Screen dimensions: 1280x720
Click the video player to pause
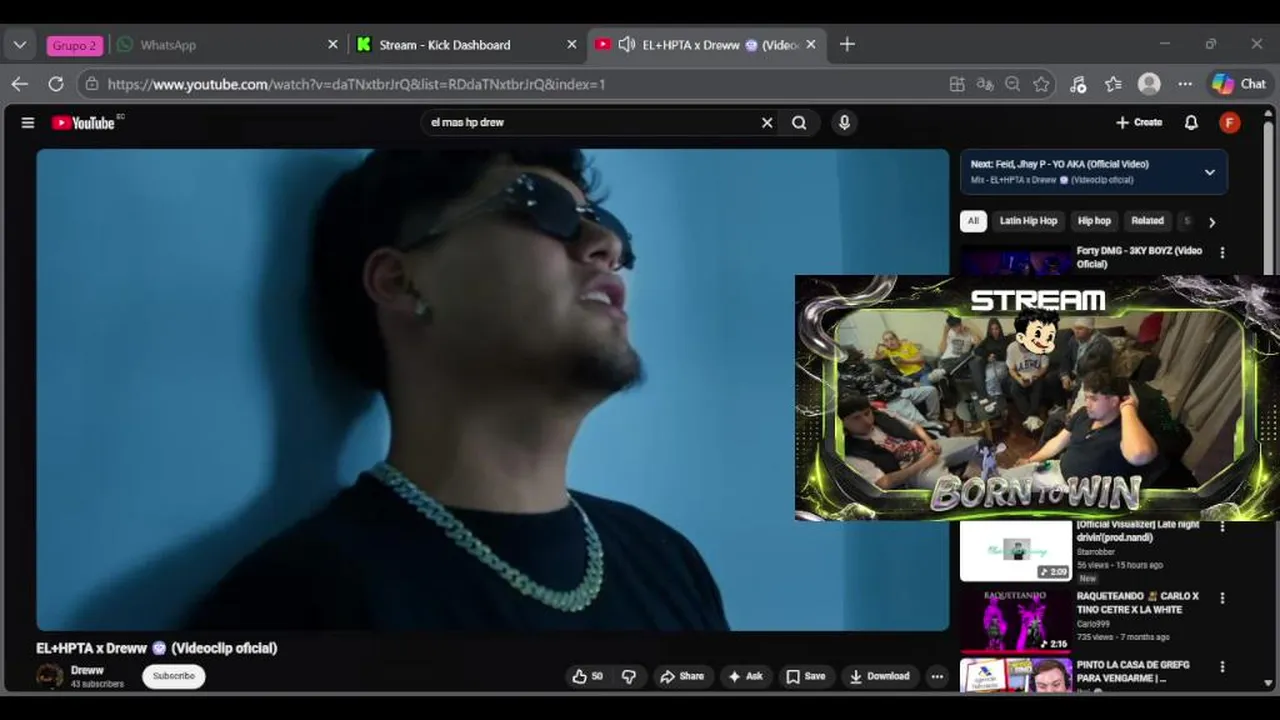point(493,390)
